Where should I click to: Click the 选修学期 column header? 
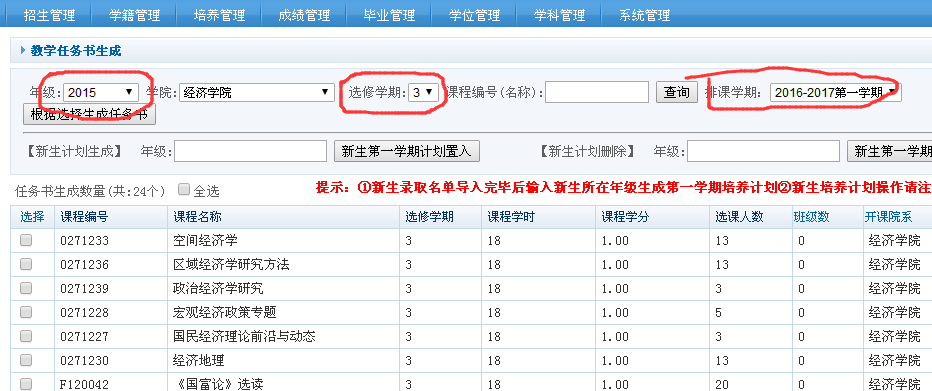(x=429, y=217)
